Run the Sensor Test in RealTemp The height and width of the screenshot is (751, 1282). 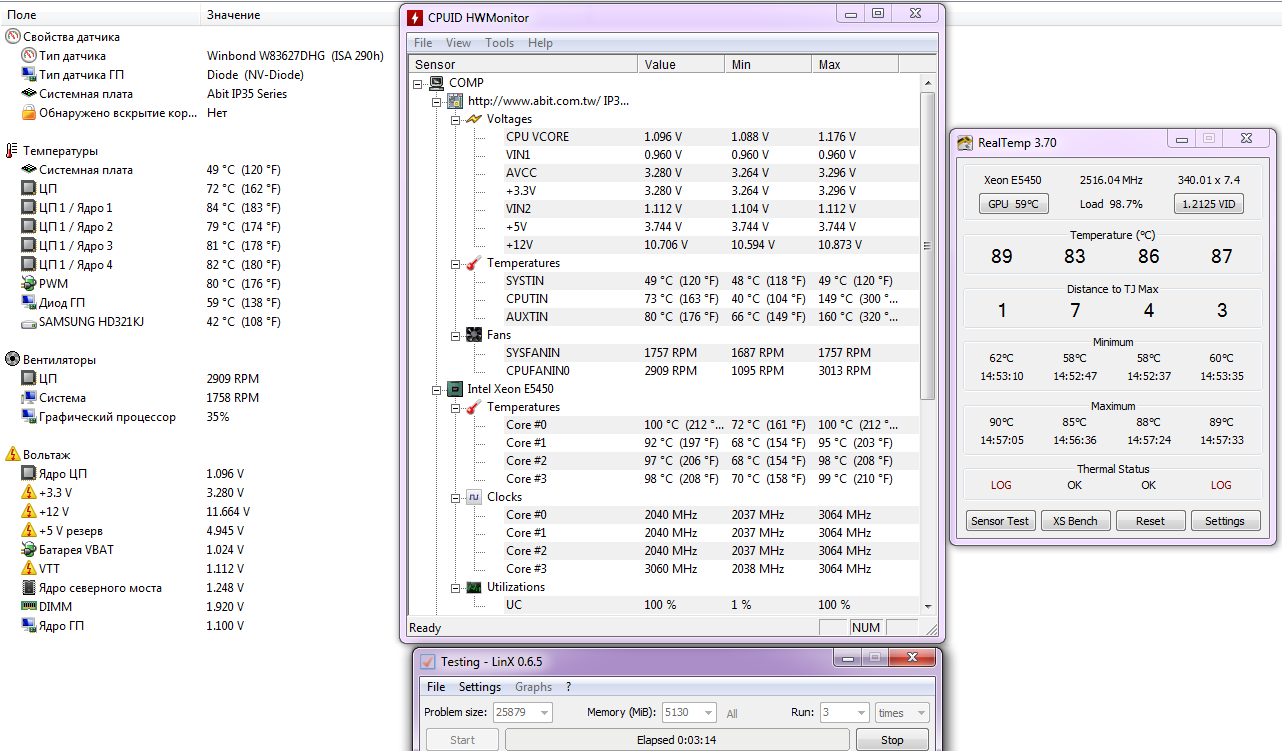coord(1001,521)
